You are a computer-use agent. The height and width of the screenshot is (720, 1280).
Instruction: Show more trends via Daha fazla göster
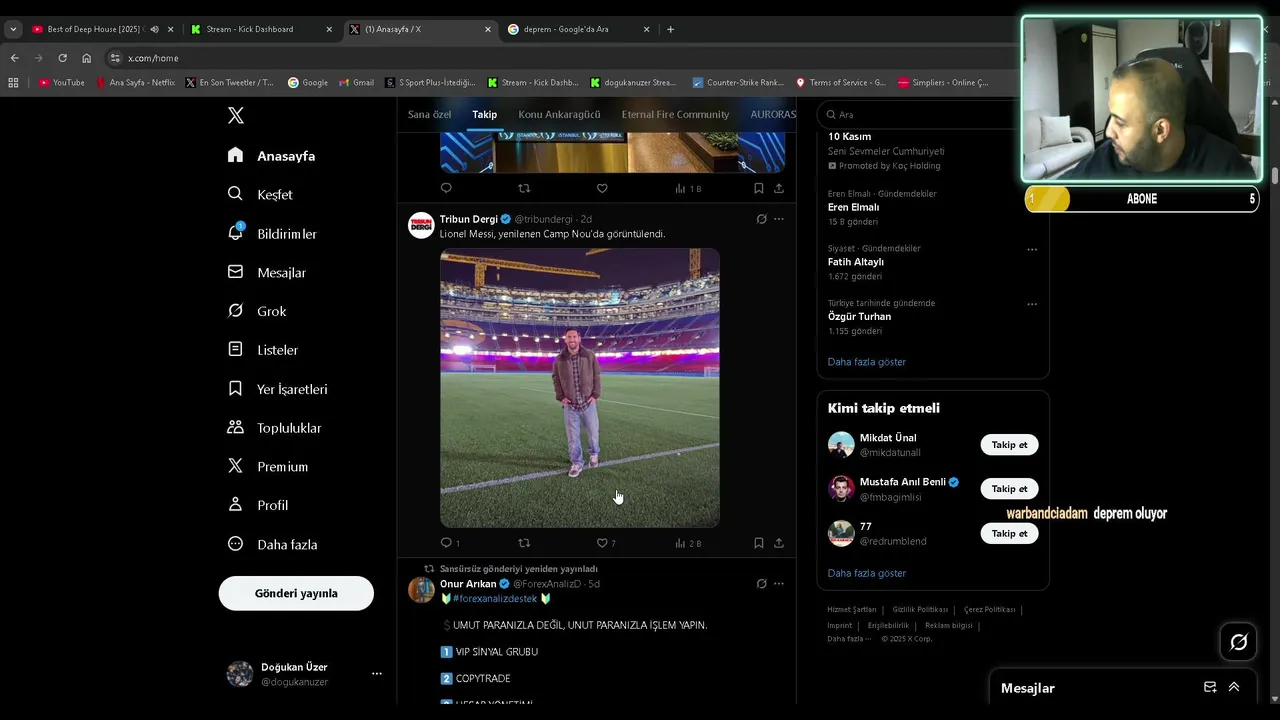pyautogui.click(x=867, y=362)
